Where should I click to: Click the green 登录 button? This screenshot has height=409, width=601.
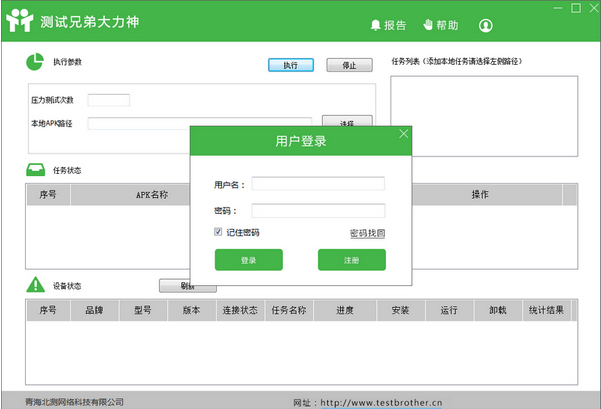248,260
